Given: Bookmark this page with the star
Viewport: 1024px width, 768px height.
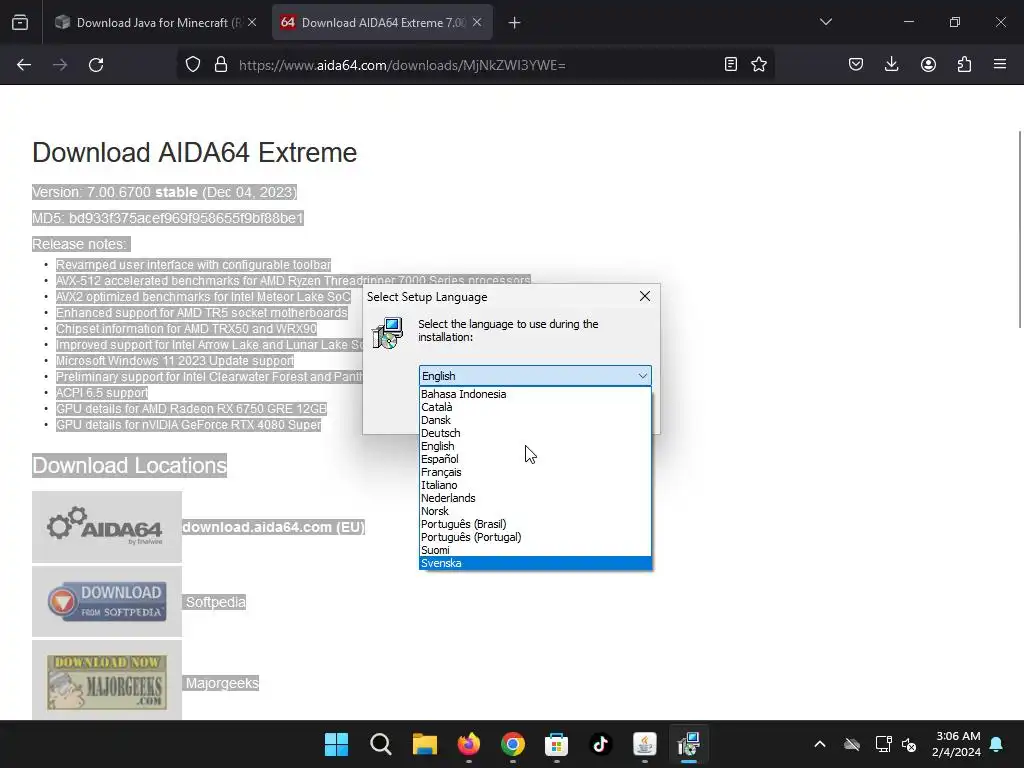Looking at the screenshot, I should pyautogui.click(x=759, y=64).
